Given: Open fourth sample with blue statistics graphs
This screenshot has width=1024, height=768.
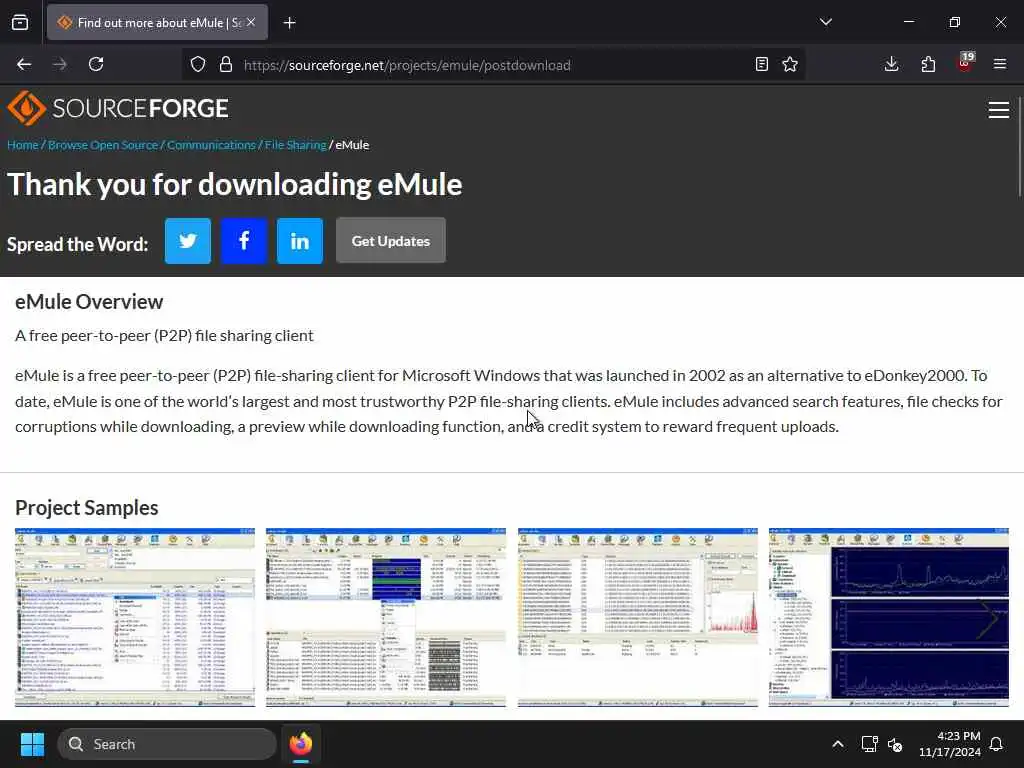Looking at the screenshot, I should (x=889, y=617).
